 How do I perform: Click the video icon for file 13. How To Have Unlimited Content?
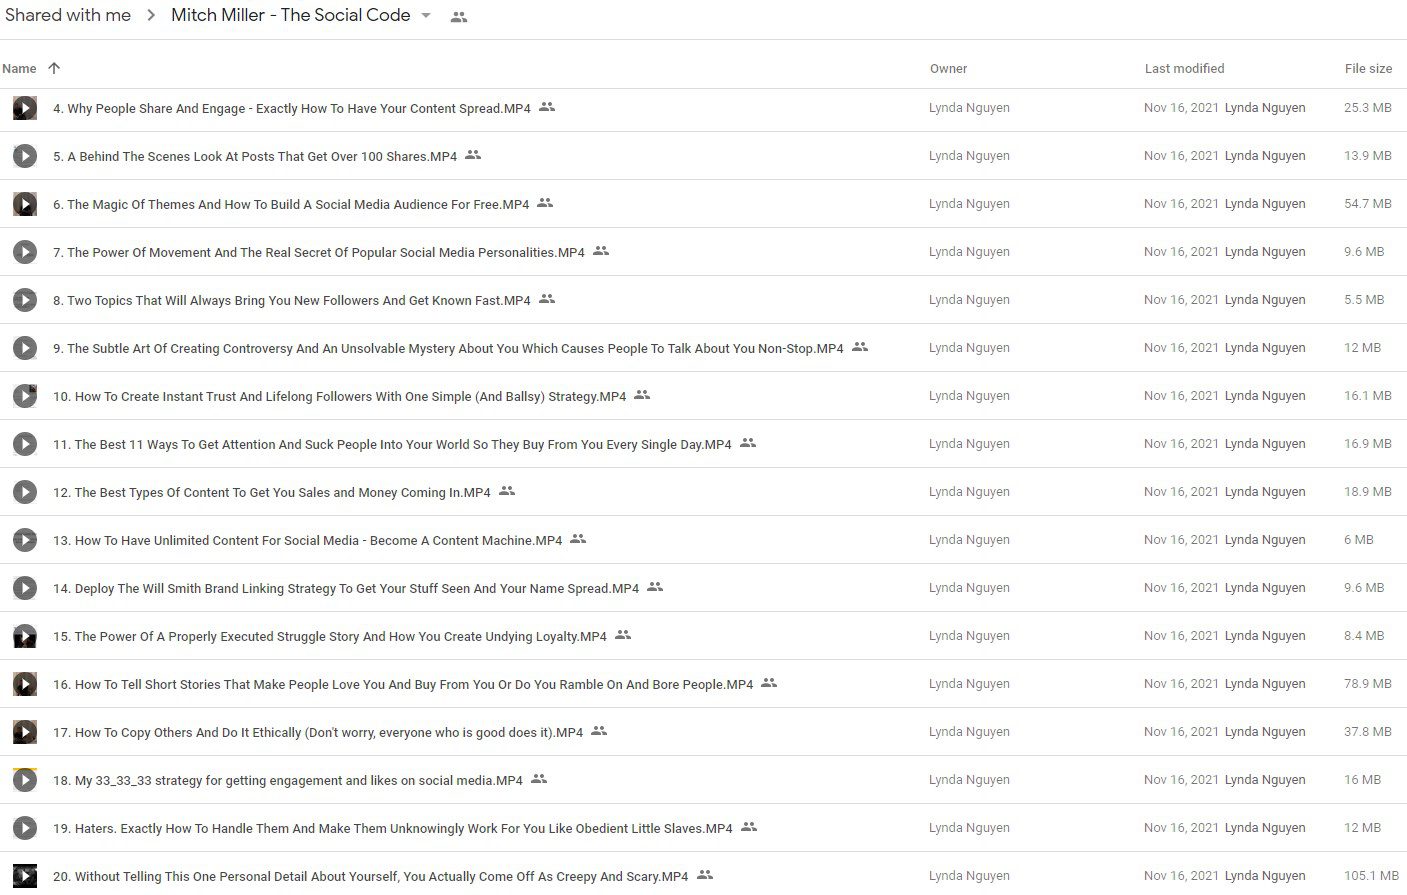(25, 540)
